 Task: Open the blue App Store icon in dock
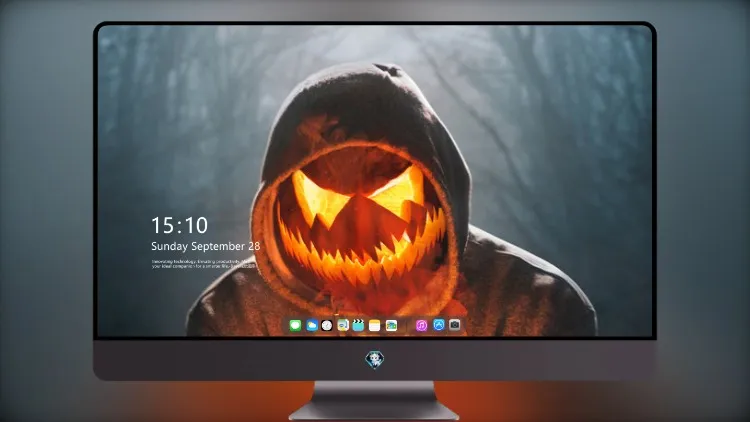click(439, 325)
